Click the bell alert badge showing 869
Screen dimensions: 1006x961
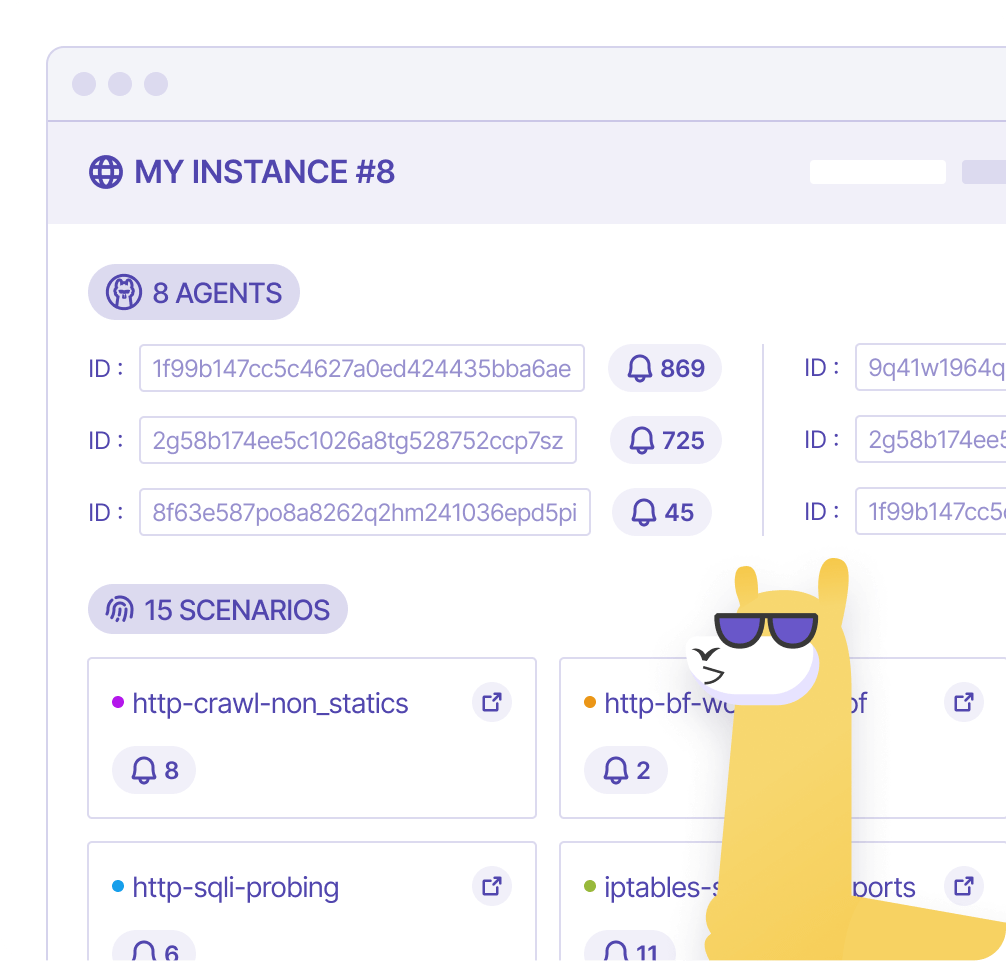pos(665,369)
